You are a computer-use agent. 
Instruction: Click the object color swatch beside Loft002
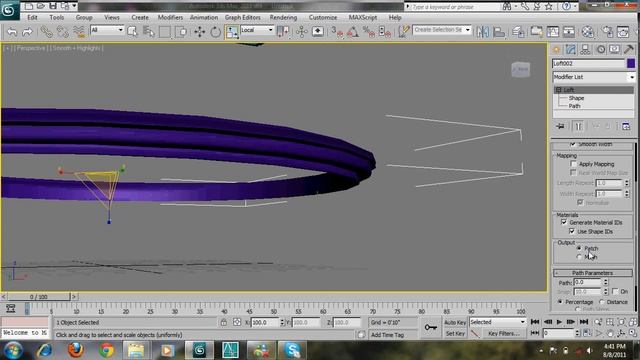631,63
